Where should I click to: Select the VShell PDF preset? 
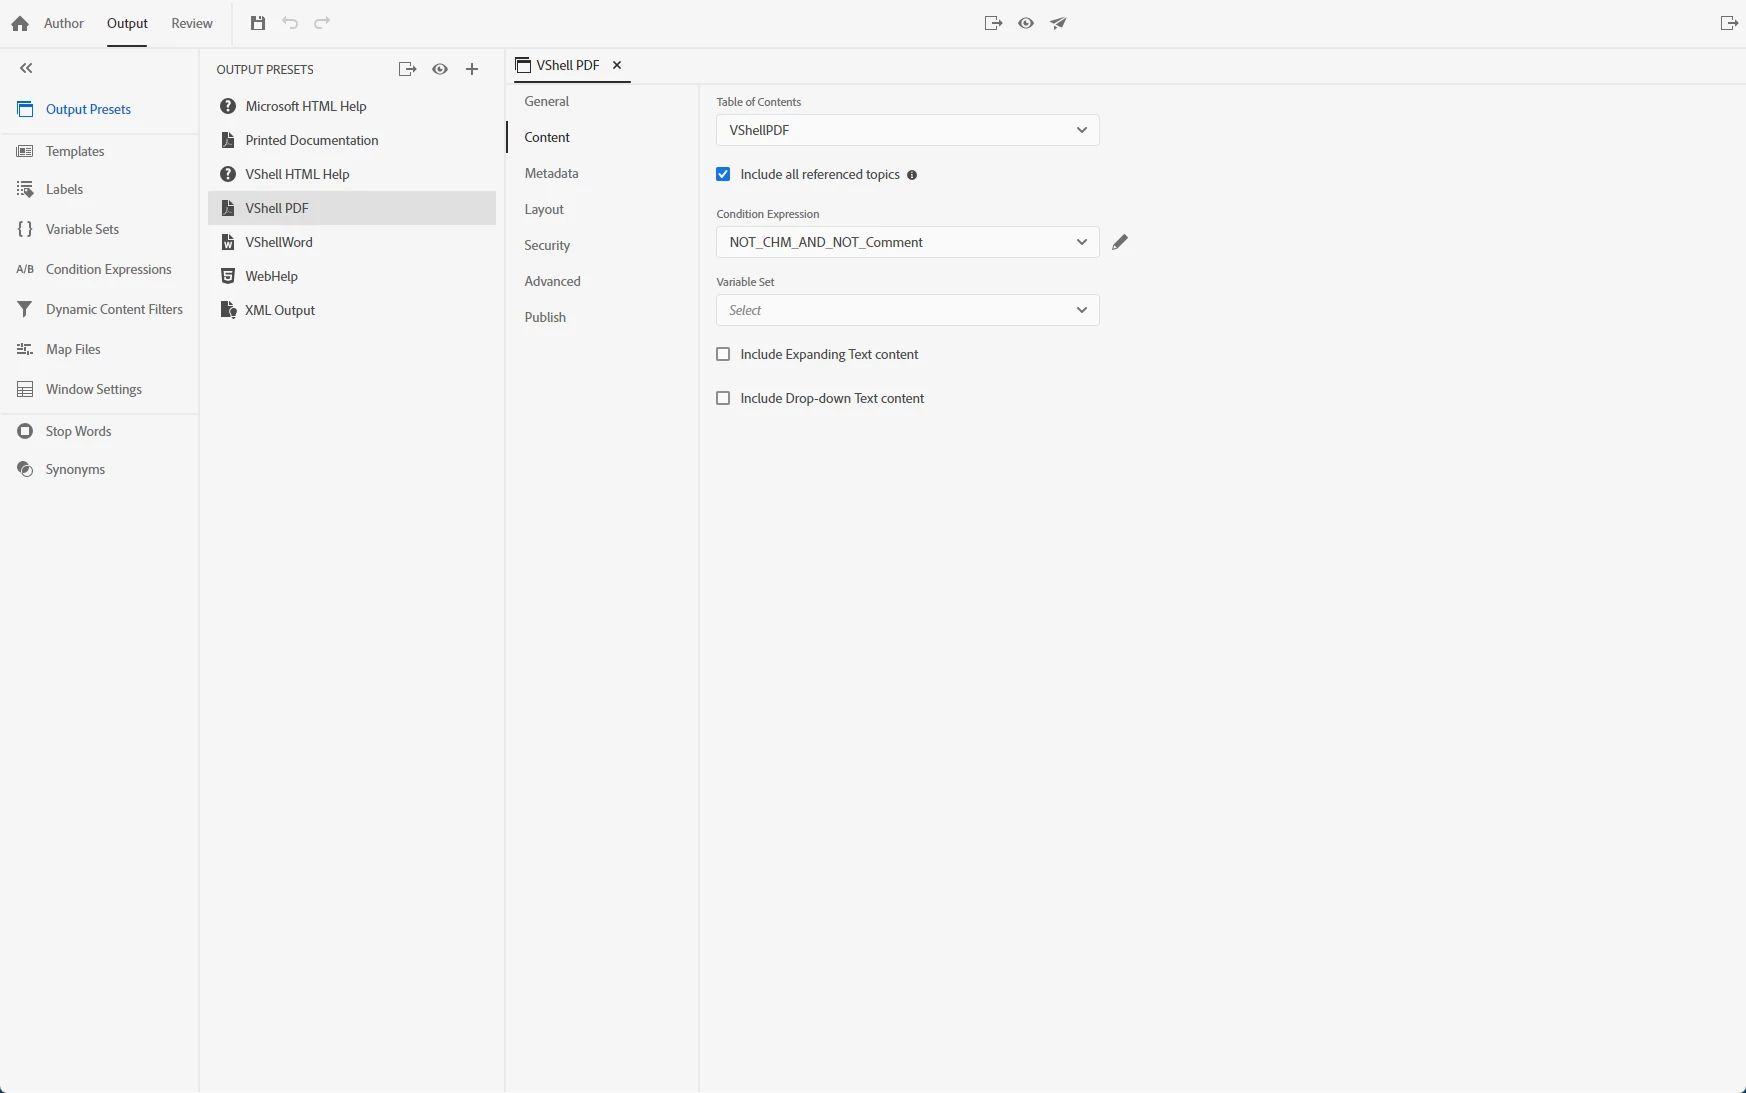(x=352, y=208)
